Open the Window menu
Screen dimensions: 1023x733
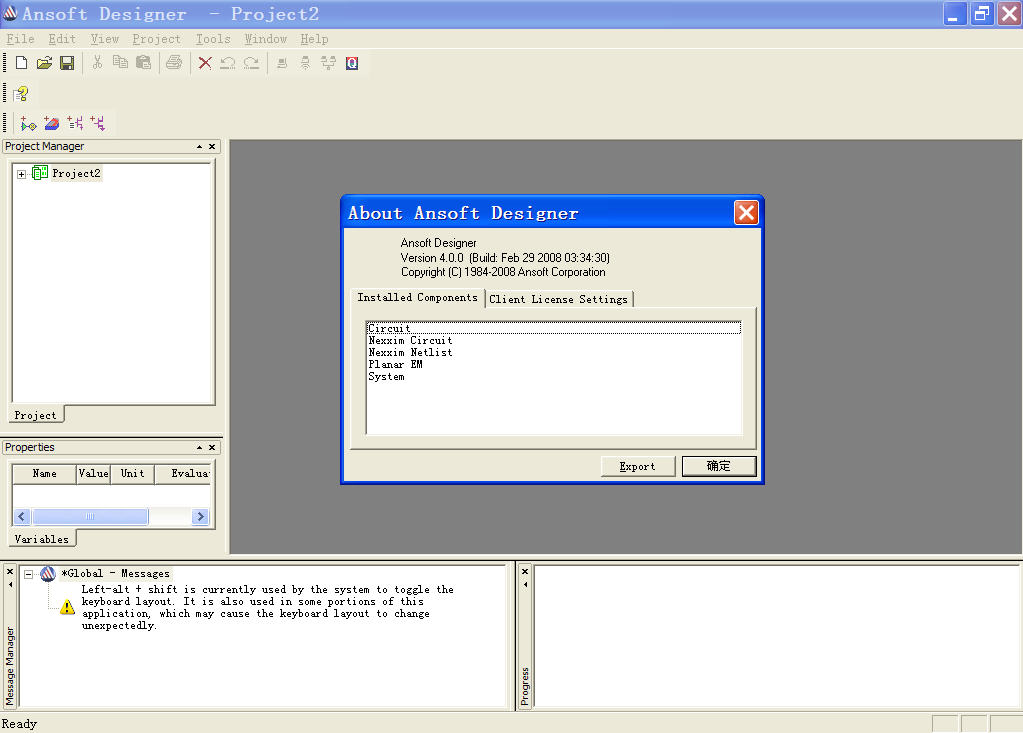click(x=266, y=39)
